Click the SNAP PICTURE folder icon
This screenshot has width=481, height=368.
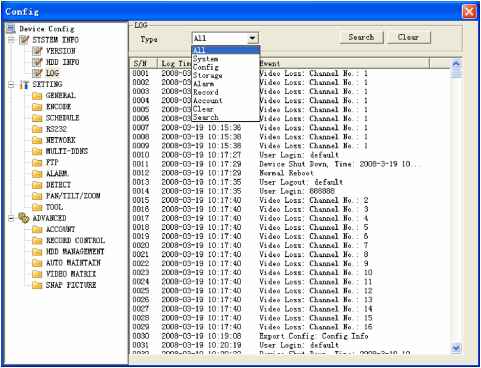[37, 285]
